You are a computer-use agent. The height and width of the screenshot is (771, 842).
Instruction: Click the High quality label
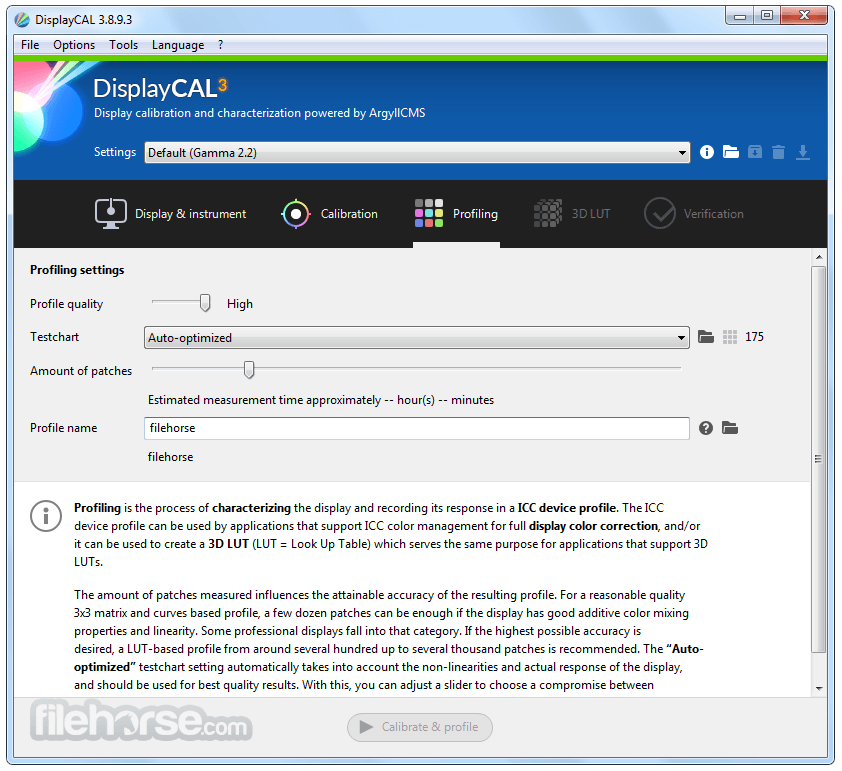239,304
